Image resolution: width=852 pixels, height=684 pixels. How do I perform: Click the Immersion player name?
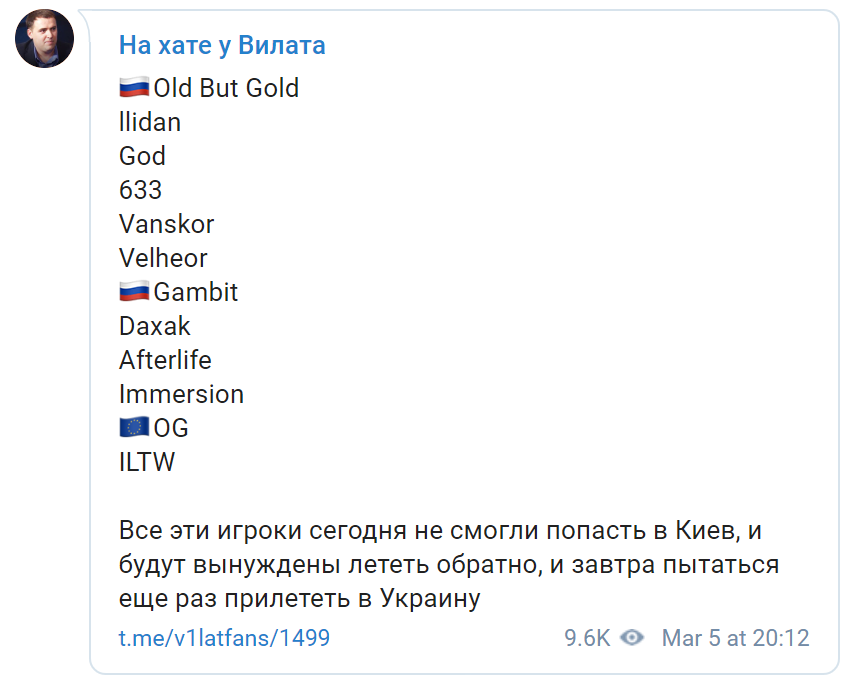pyautogui.click(x=181, y=394)
